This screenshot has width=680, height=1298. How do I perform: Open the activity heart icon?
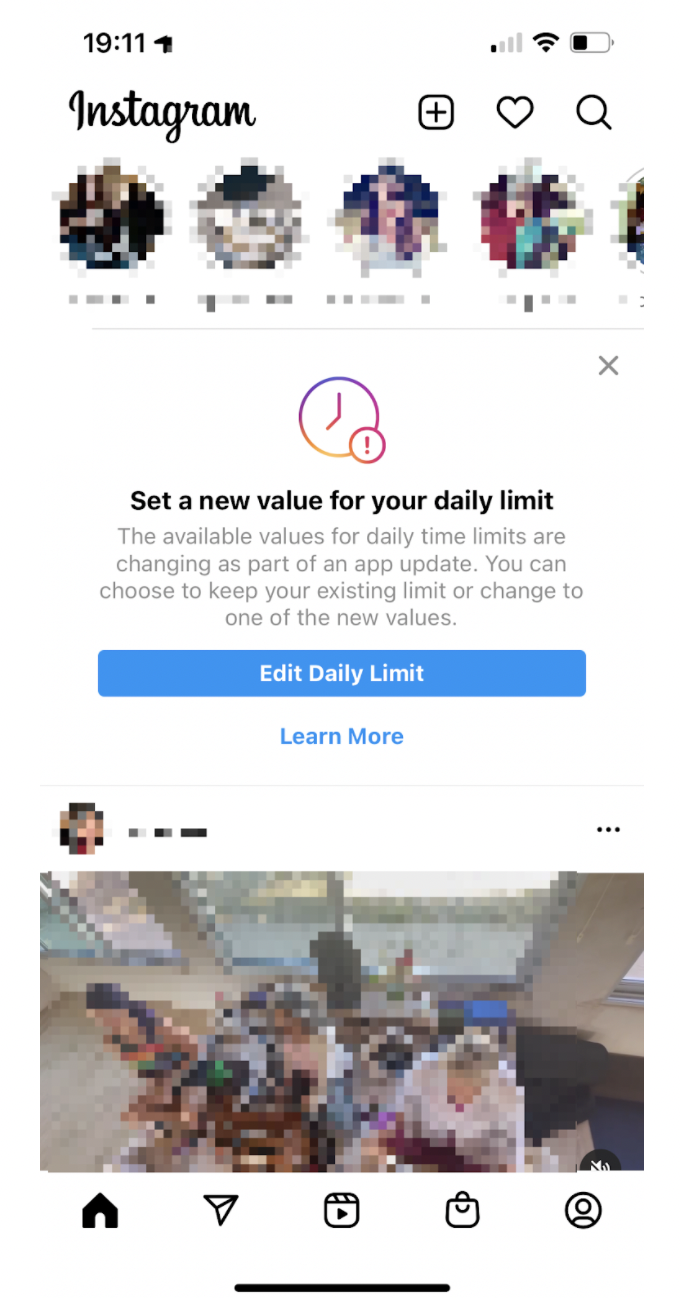tap(515, 113)
